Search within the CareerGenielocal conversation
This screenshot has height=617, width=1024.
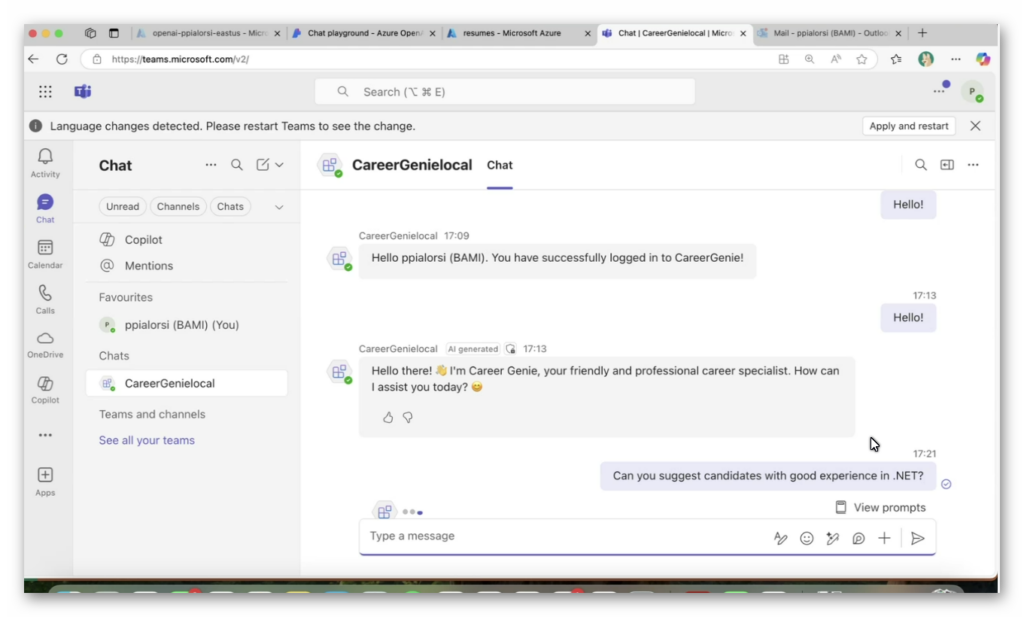click(921, 165)
